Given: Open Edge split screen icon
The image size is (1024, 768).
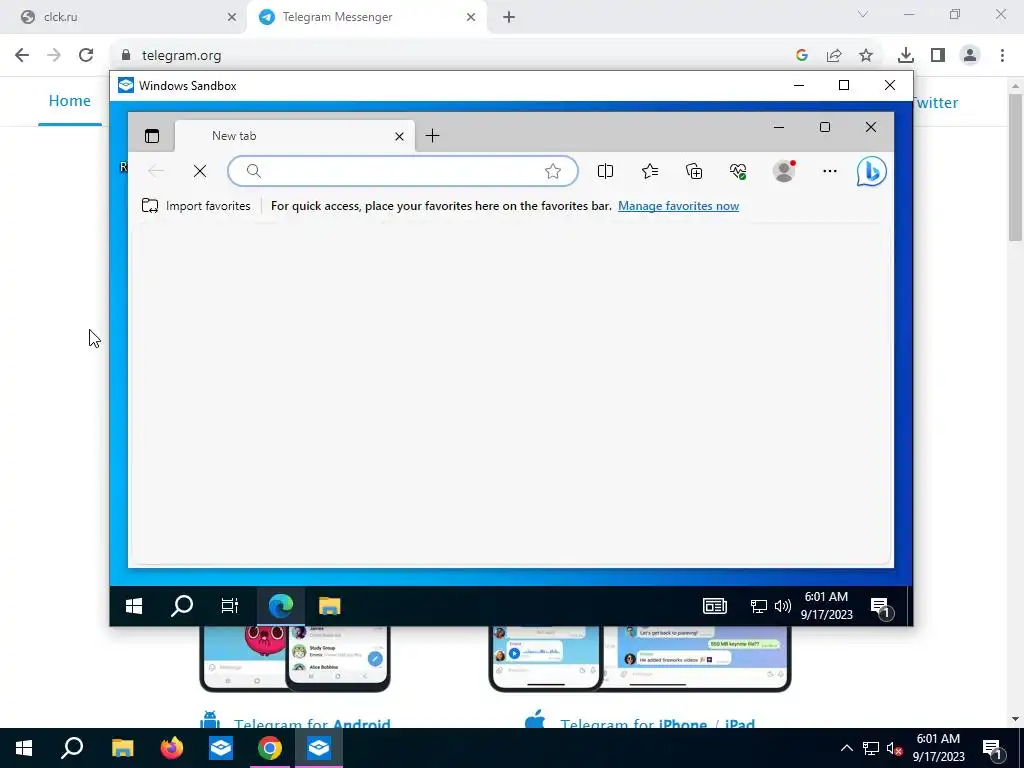Looking at the screenshot, I should pyautogui.click(x=605, y=171).
